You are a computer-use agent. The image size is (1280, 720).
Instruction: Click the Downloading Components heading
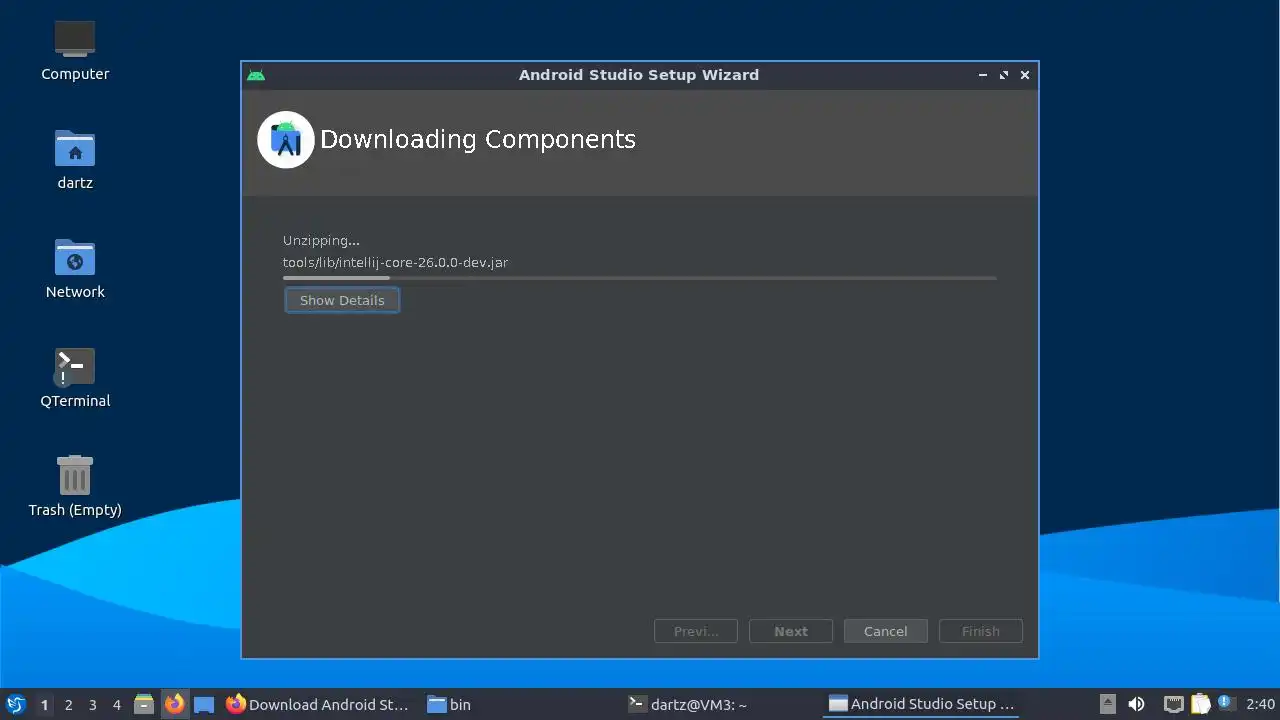tap(478, 139)
